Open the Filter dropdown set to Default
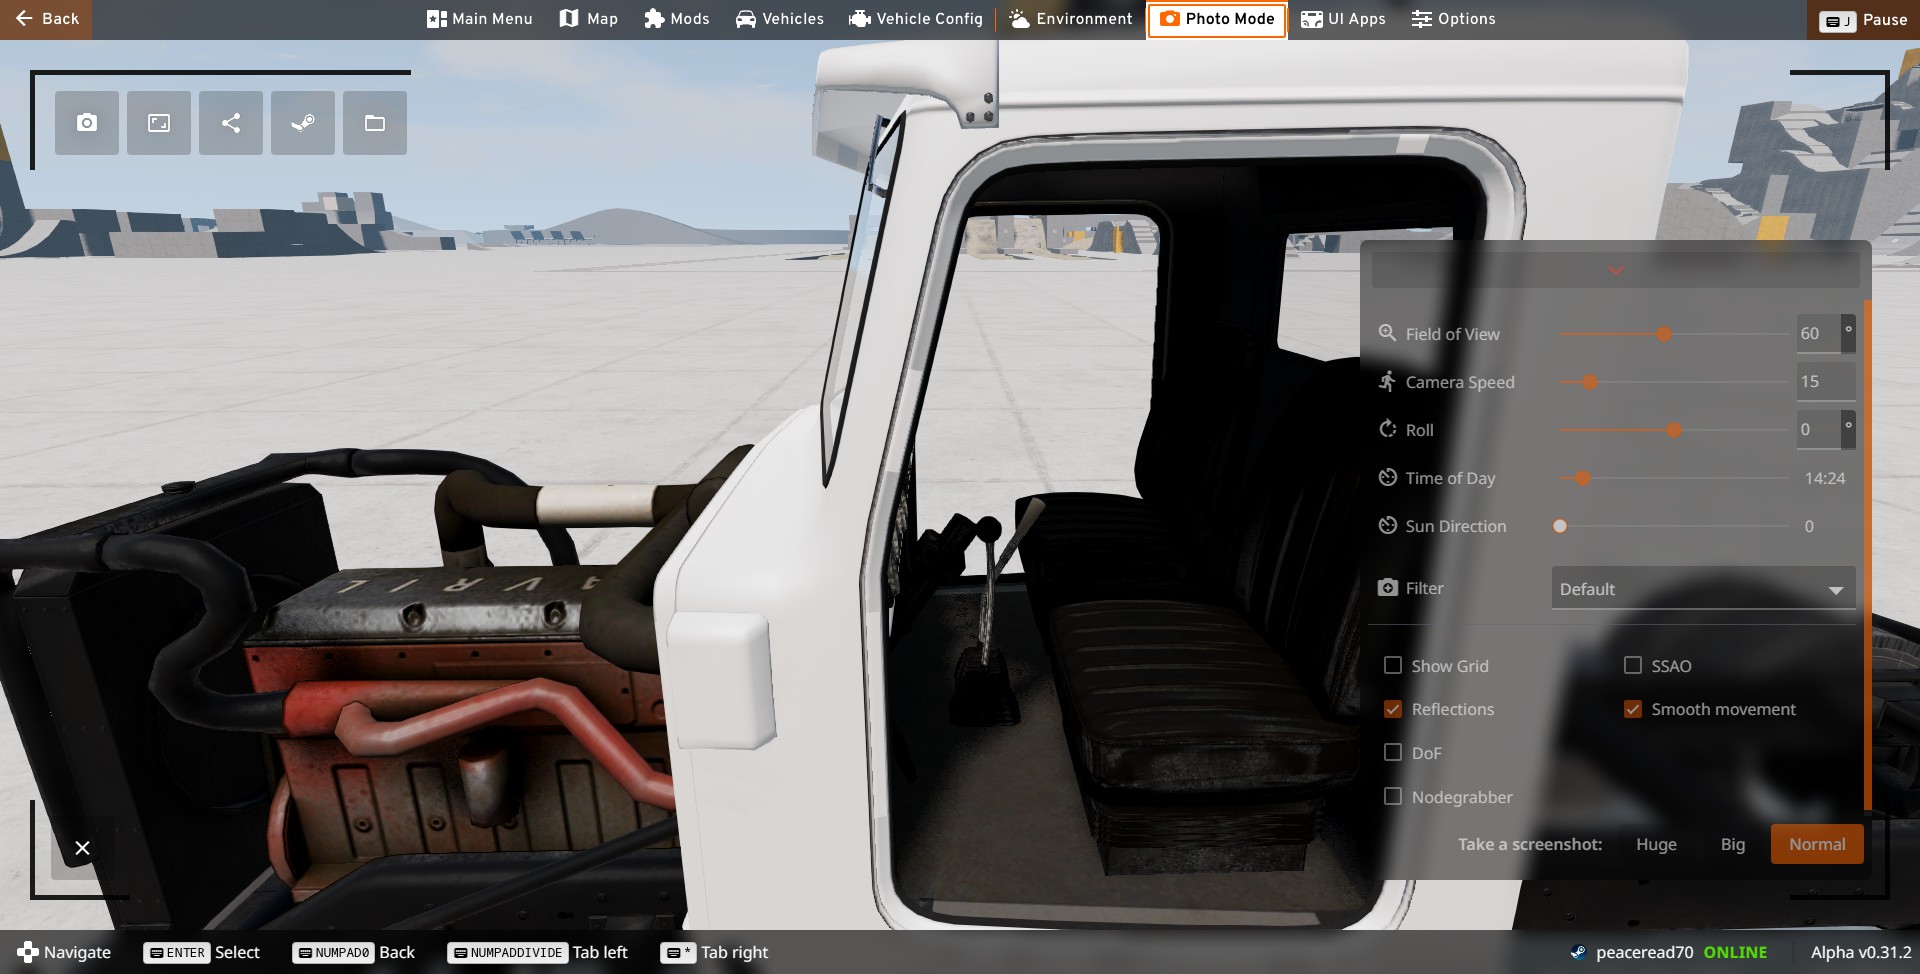 [1703, 588]
